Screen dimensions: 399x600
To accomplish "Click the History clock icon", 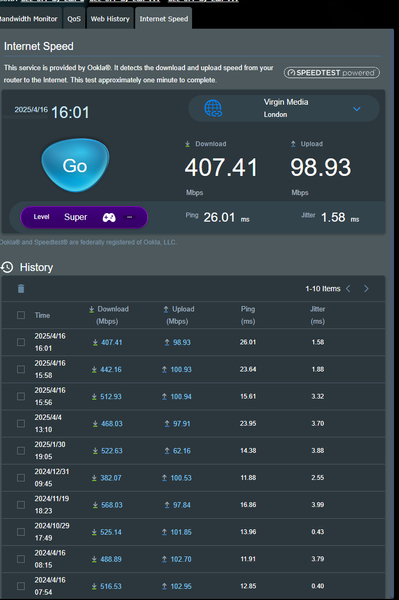I will [x=7, y=267].
